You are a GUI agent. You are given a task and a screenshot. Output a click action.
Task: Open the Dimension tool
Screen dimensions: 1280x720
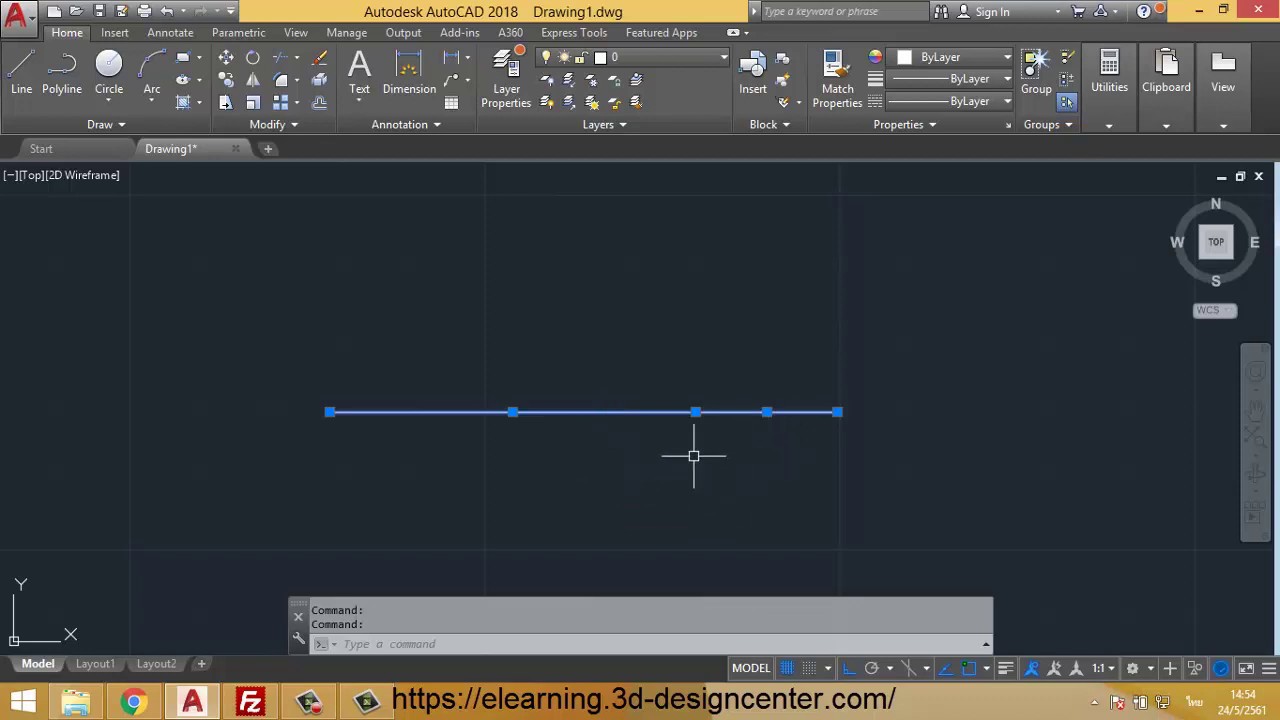click(x=409, y=72)
